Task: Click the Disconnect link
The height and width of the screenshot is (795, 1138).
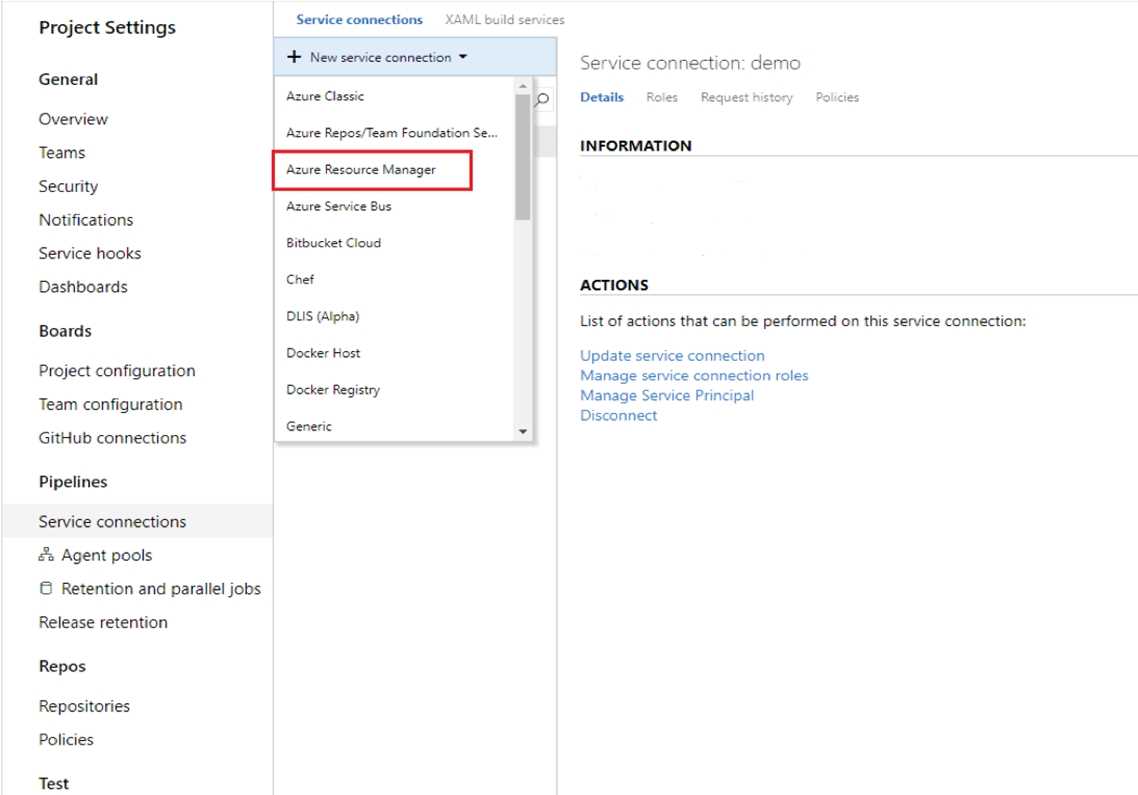Action: point(618,415)
